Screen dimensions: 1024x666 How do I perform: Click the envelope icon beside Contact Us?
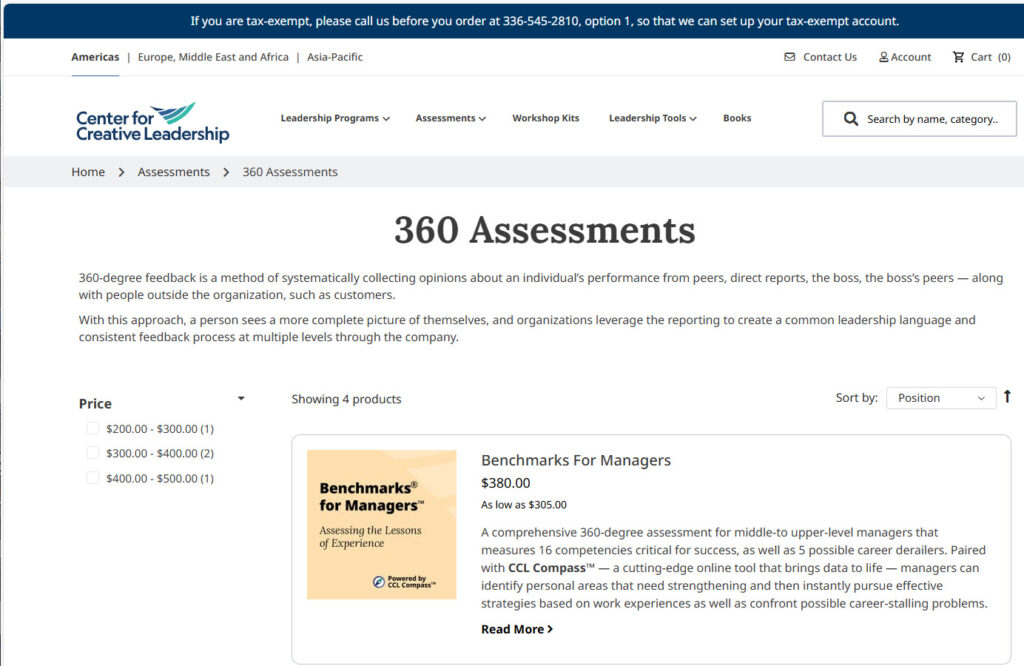coord(790,57)
